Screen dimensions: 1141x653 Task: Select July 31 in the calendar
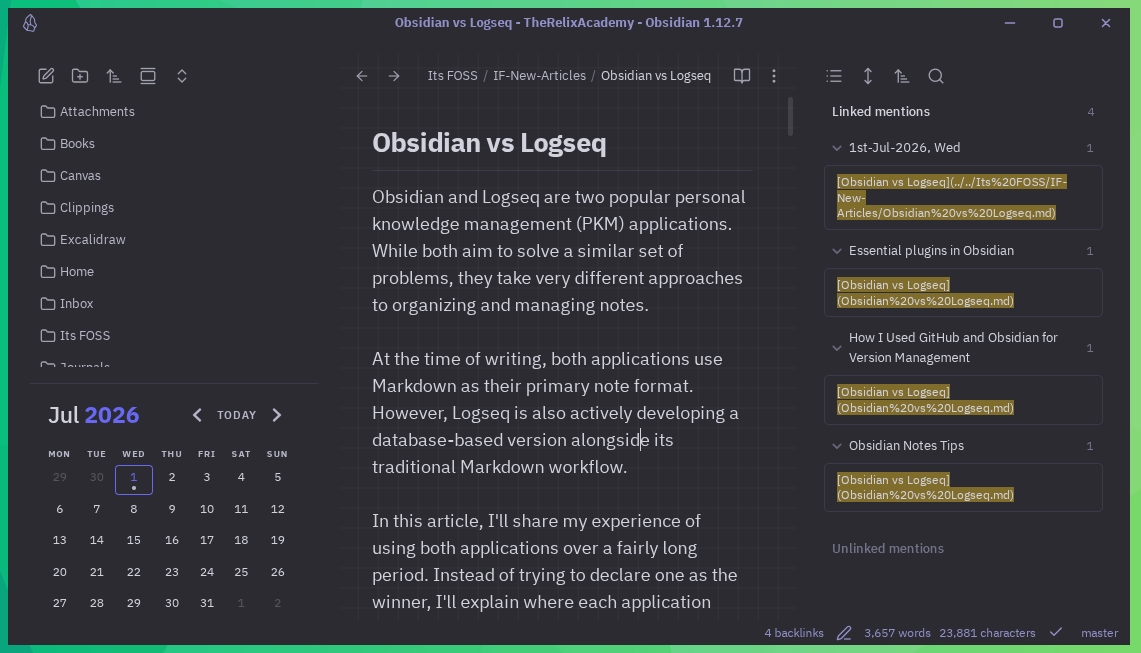207,603
